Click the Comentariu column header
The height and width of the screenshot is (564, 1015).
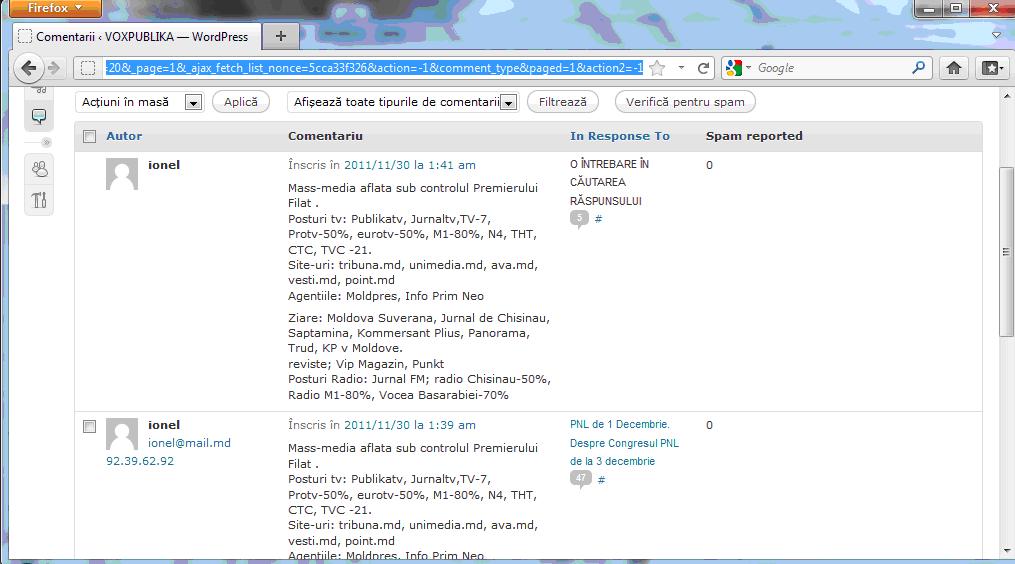pos(325,136)
